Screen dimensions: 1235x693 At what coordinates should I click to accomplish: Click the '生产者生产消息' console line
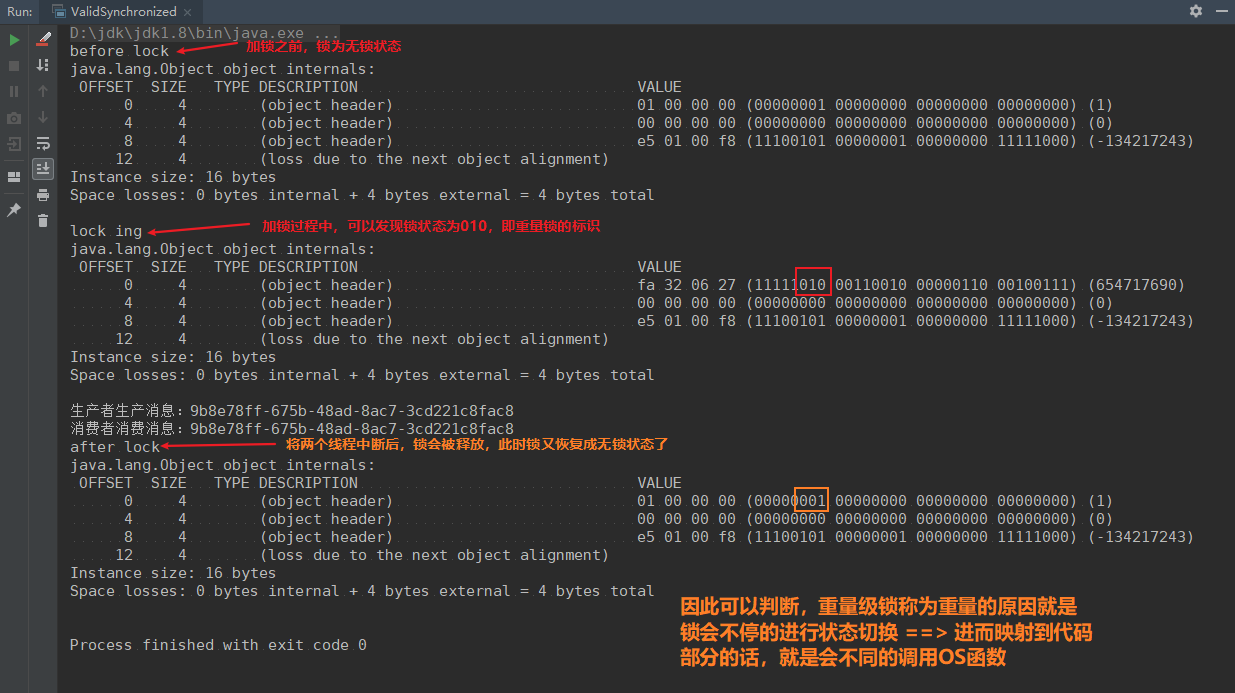click(x=292, y=411)
